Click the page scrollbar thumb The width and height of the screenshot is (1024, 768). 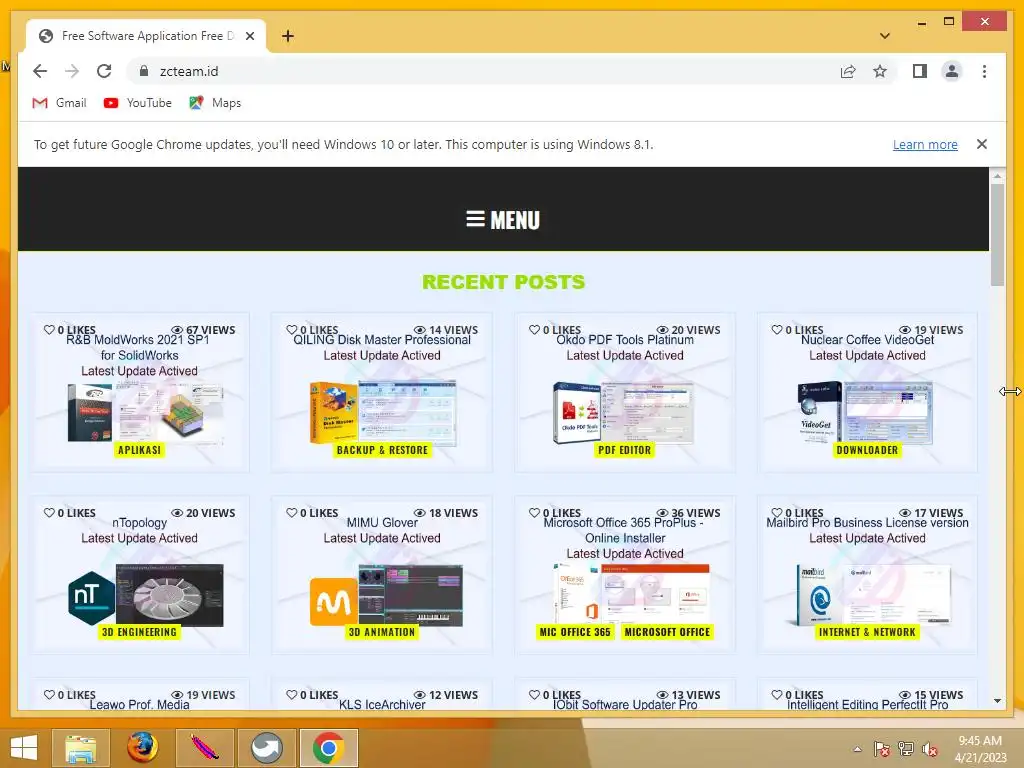click(997, 234)
